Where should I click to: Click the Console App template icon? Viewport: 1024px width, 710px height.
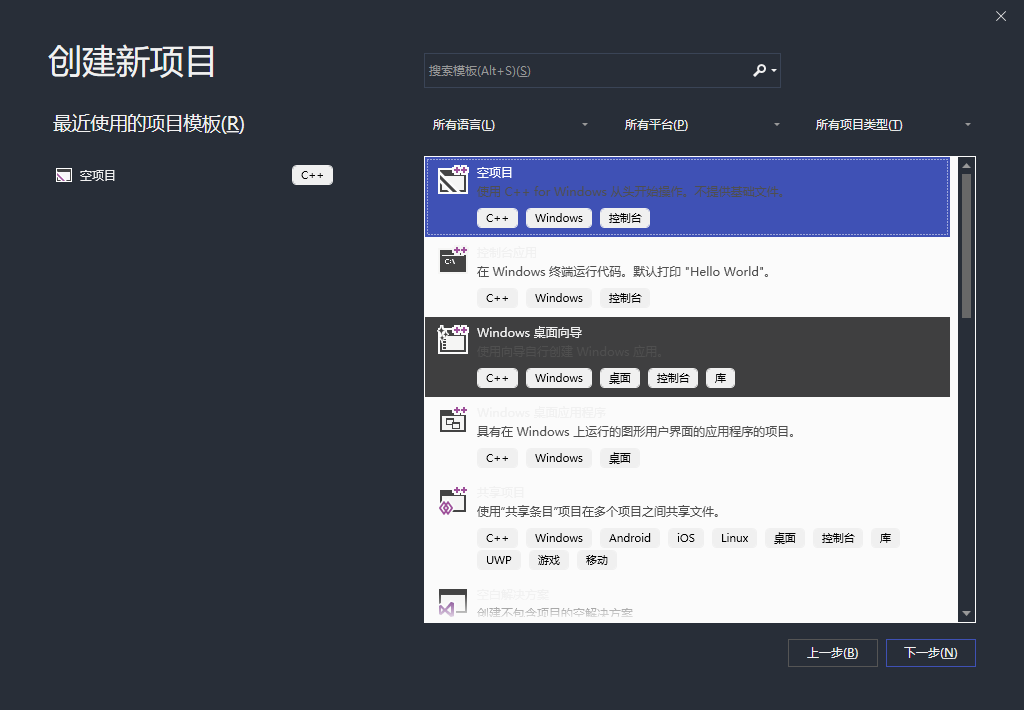coord(453,260)
